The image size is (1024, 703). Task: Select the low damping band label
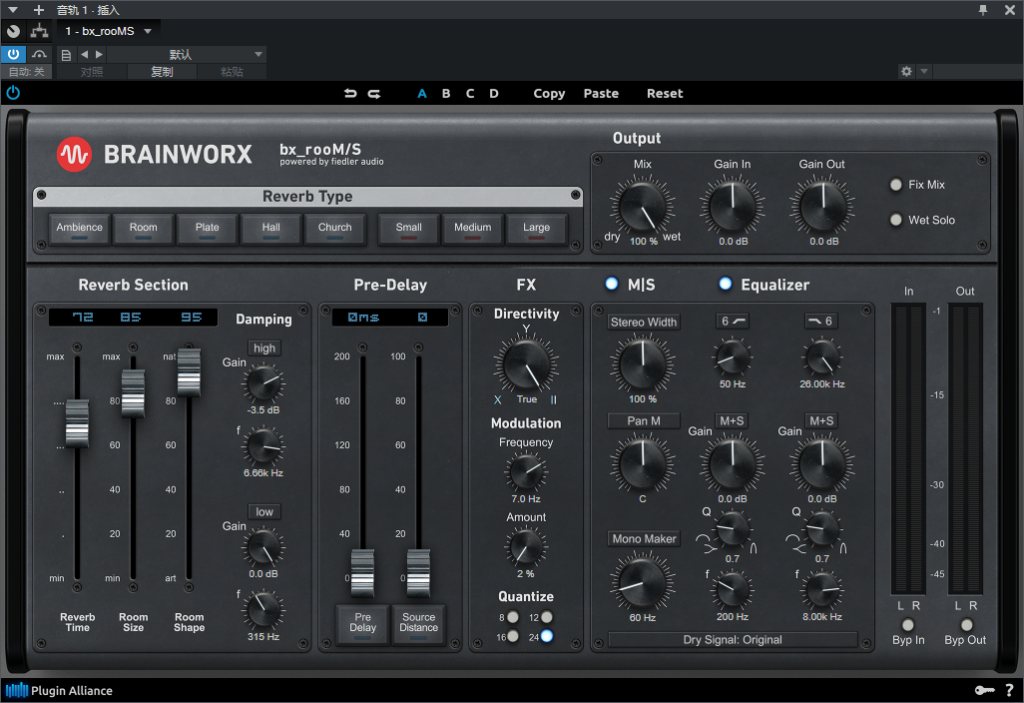(264, 512)
